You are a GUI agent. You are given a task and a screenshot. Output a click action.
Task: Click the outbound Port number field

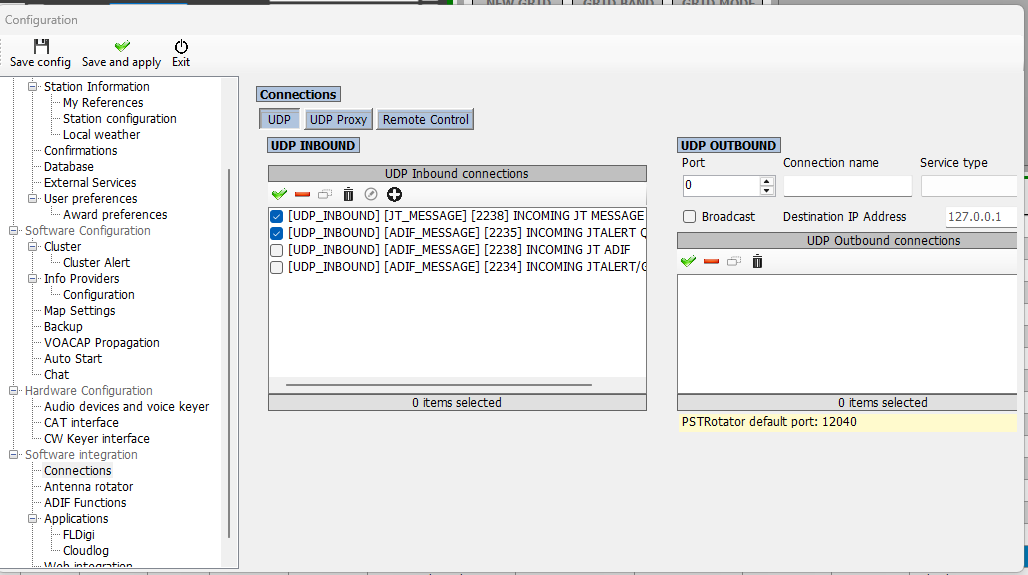(721, 186)
